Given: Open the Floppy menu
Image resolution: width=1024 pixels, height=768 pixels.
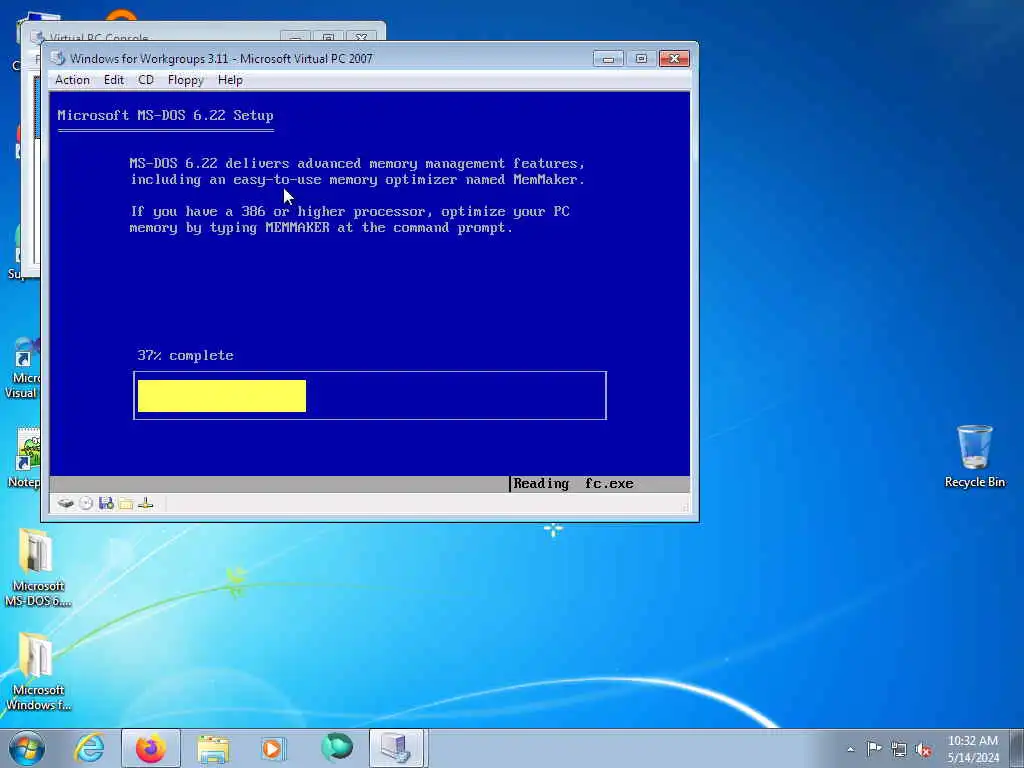Looking at the screenshot, I should (185, 80).
